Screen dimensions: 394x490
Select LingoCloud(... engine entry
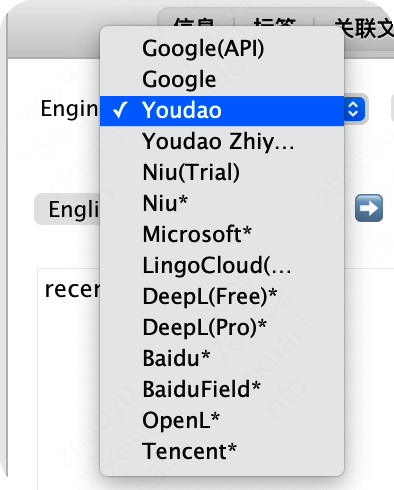pos(222,265)
